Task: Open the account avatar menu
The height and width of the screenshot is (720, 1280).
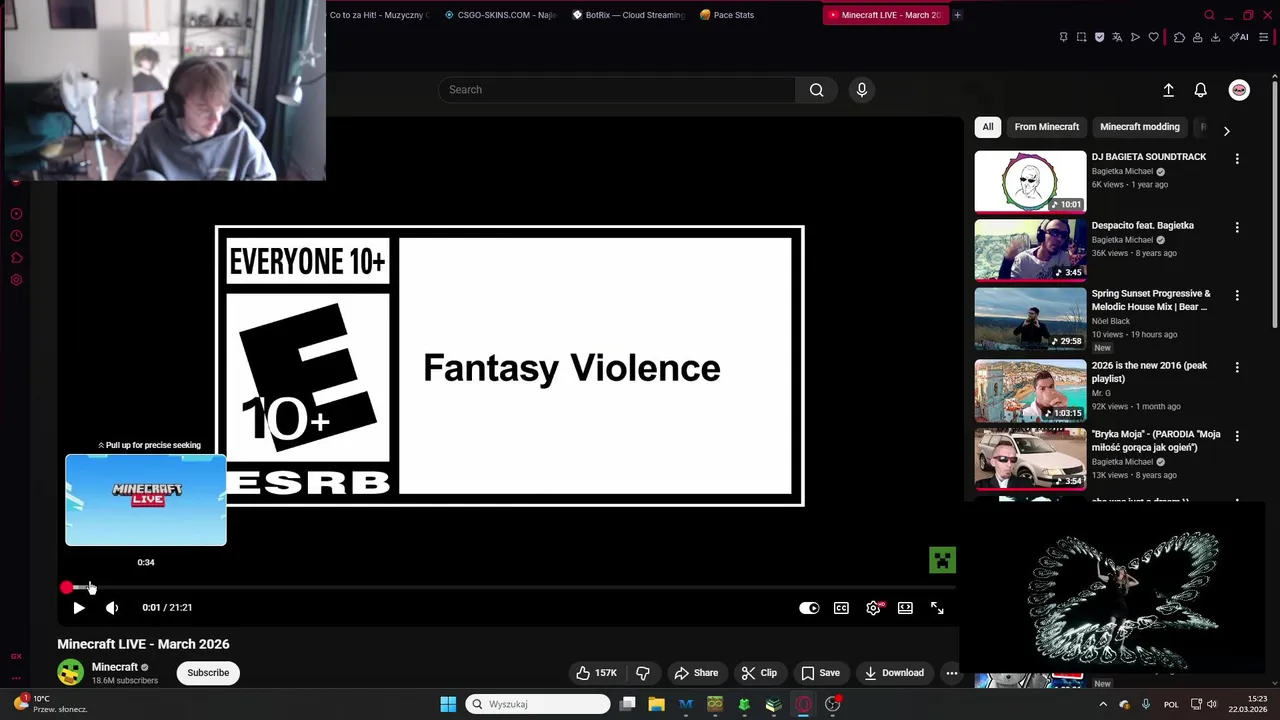Action: pos(1239,90)
